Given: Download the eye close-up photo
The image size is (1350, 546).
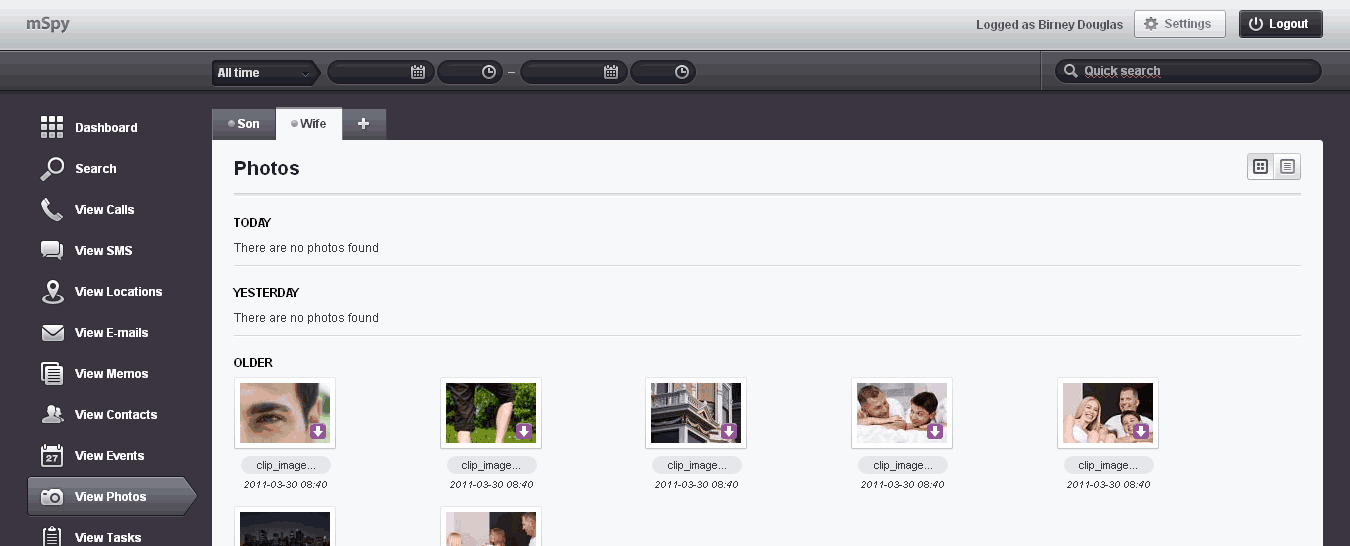Looking at the screenshot, I should 318,432.
